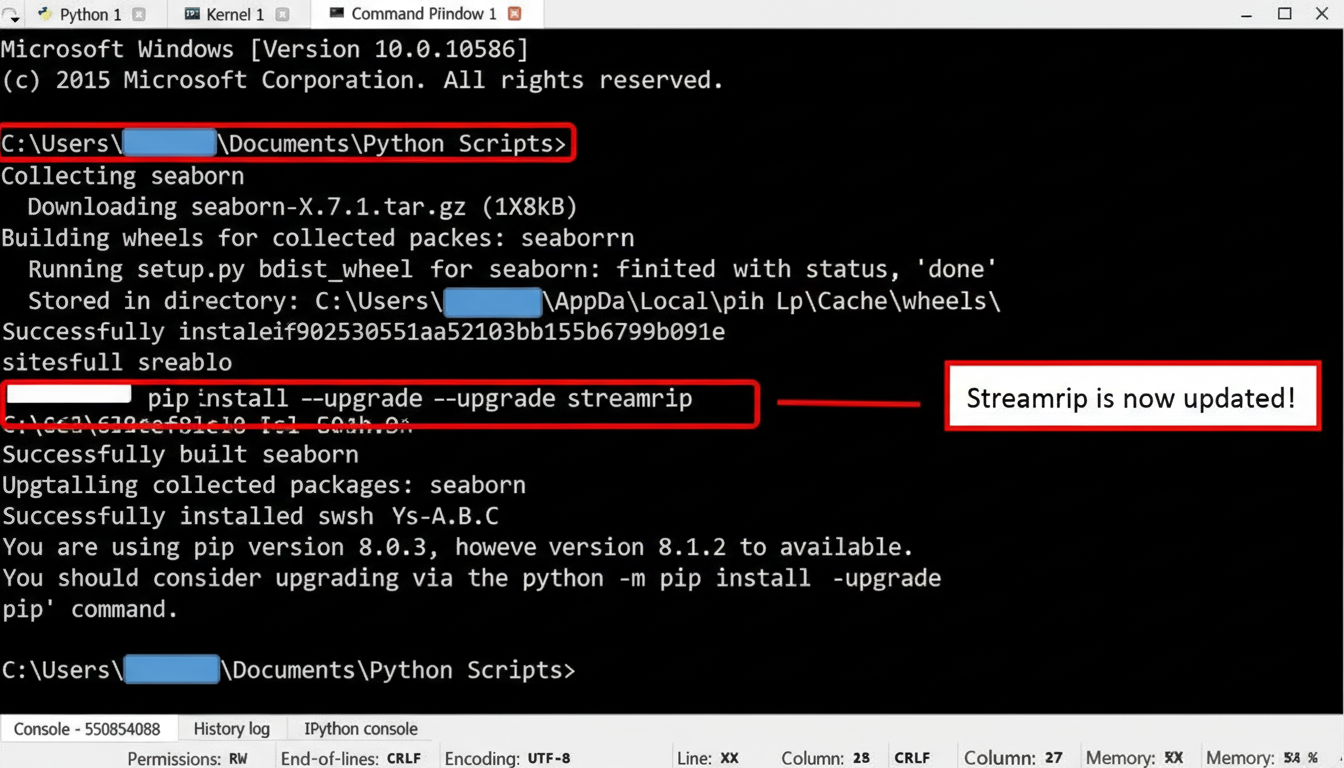Click the 'Downloading seaborn' output line

coord(302,207)
